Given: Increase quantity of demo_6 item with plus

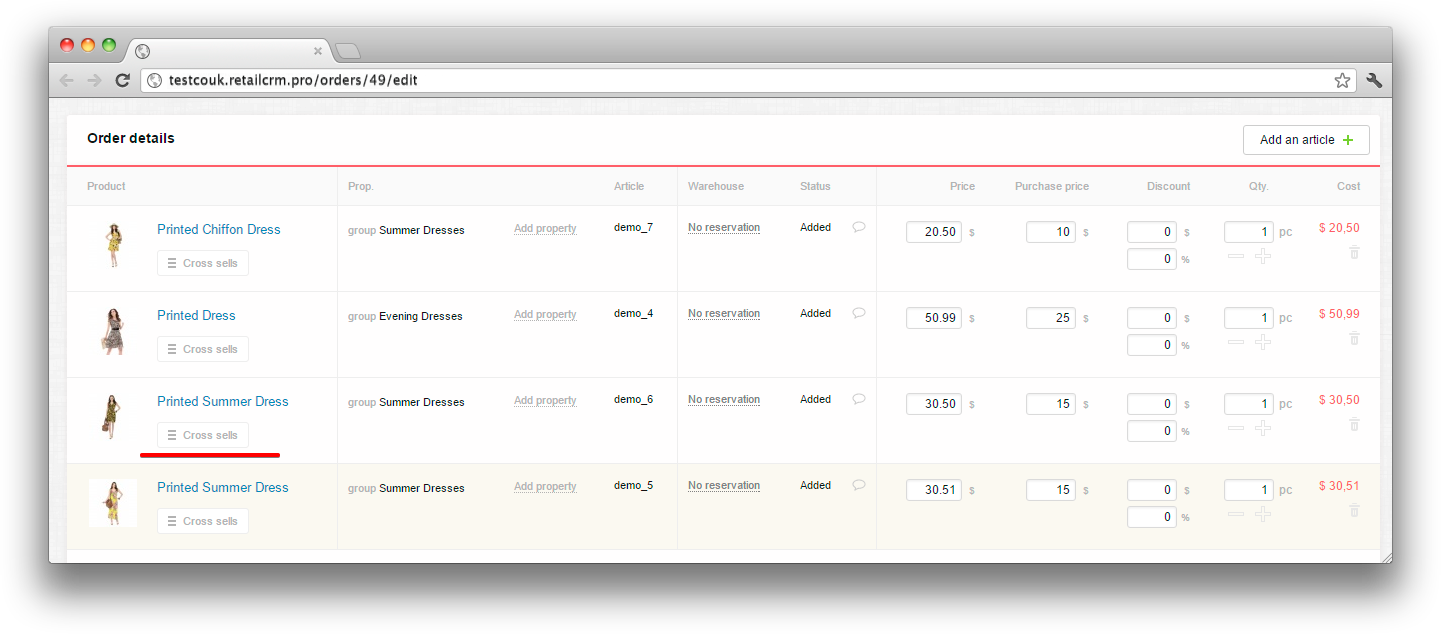Looking at the screenshot, I should click(1263, 428).
